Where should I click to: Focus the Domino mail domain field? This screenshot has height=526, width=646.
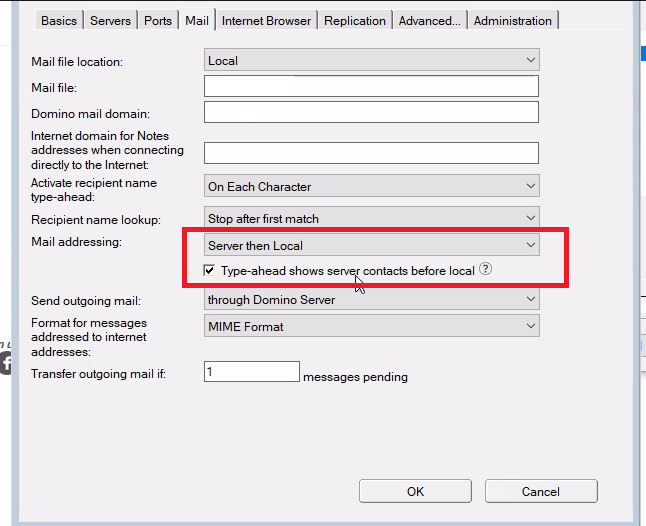pos(371,113)
